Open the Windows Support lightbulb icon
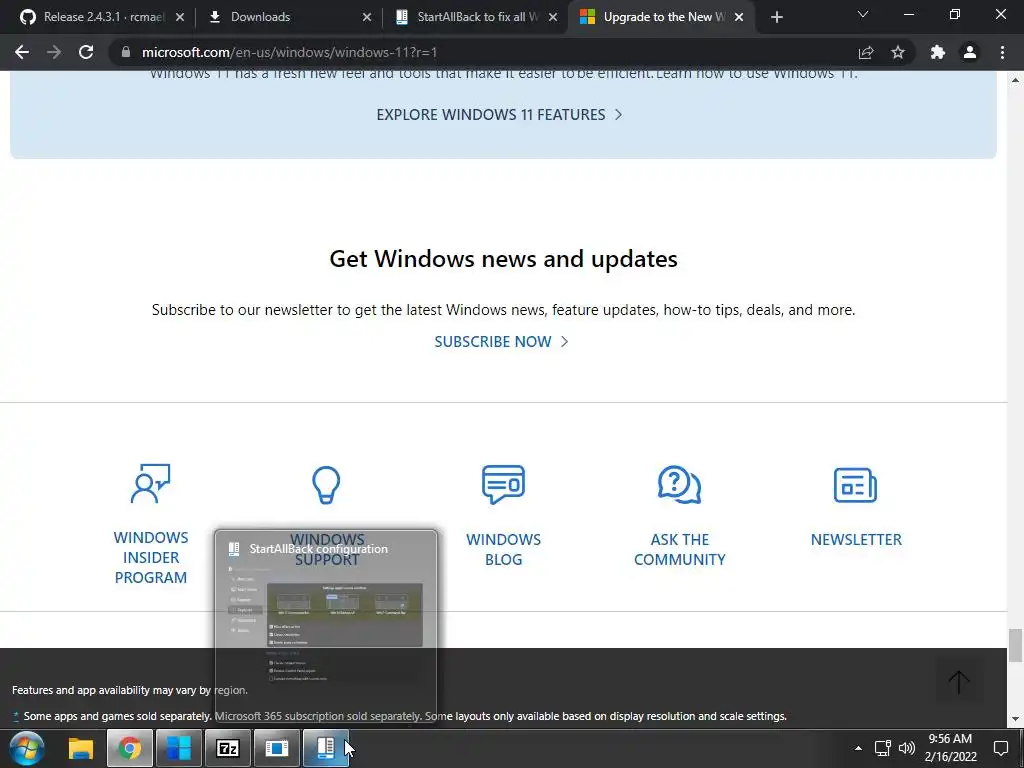 pos(326,485)
